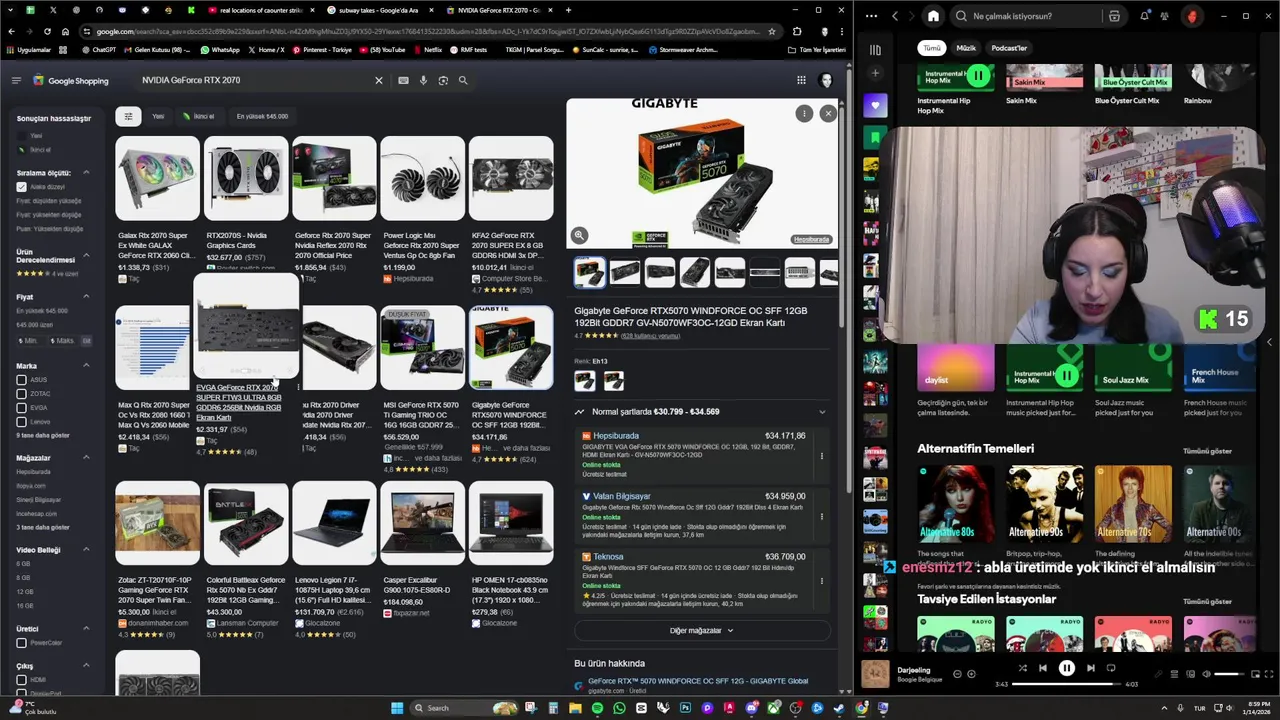Viewport: 1280px width, 720px height.
Task: Collapse the Video Belleği section
Action: 86,550
